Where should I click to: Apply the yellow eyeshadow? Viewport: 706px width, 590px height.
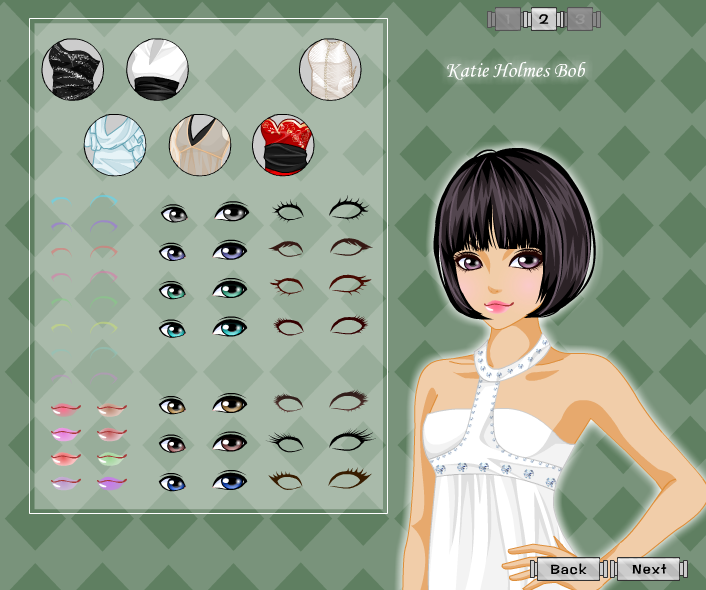pos(85,327)
